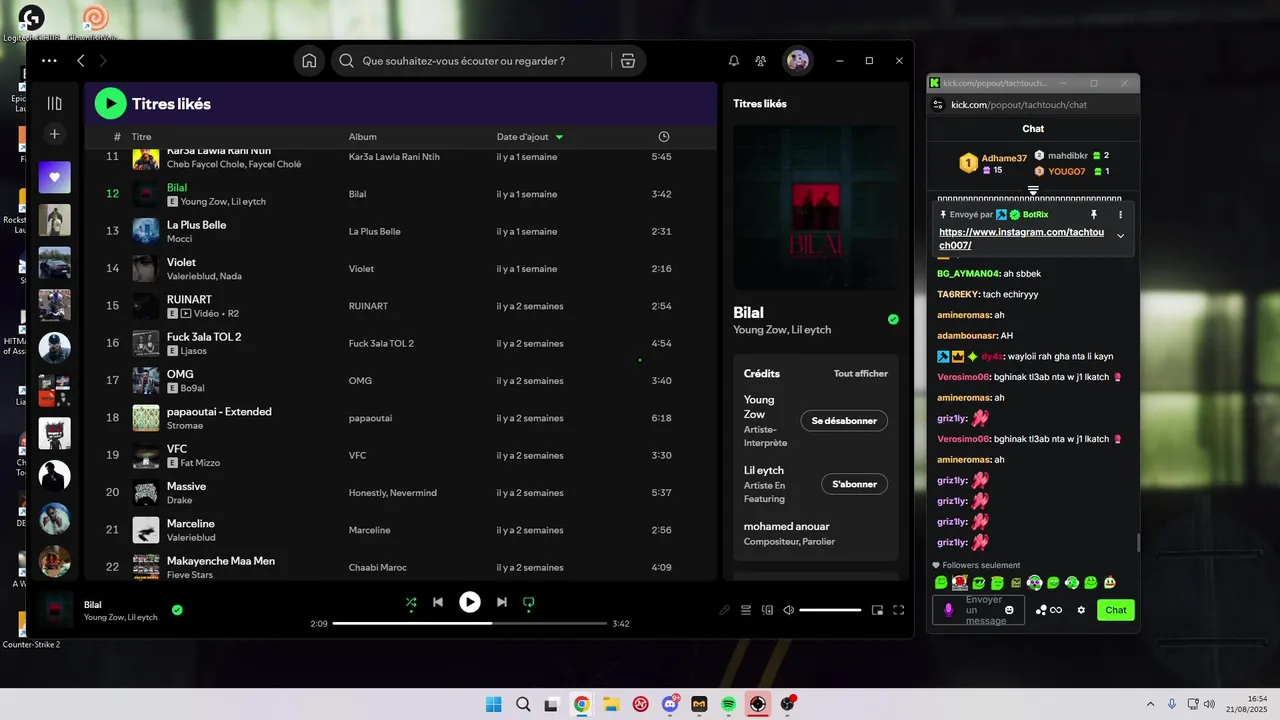Open Friend Activity icon
This screenshot has height=720, width=1280.
click(x=761, y=61)
